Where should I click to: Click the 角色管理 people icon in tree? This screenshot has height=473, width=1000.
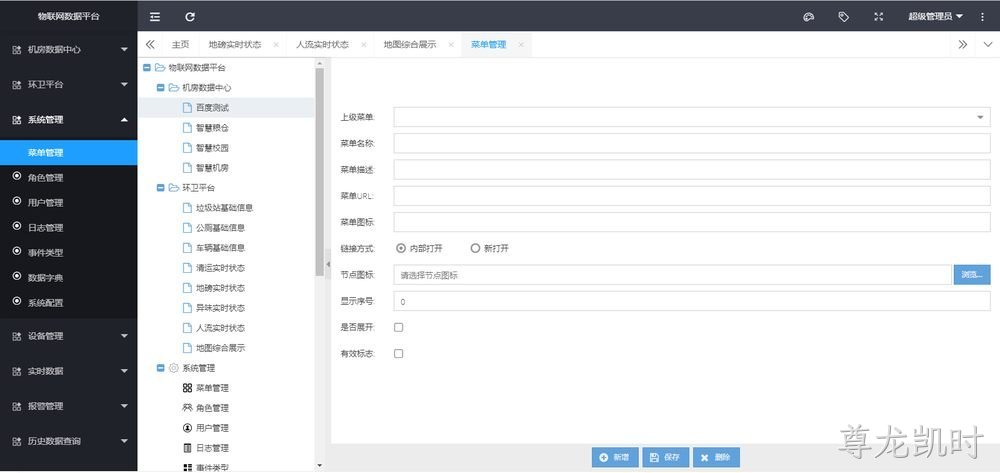188,408
